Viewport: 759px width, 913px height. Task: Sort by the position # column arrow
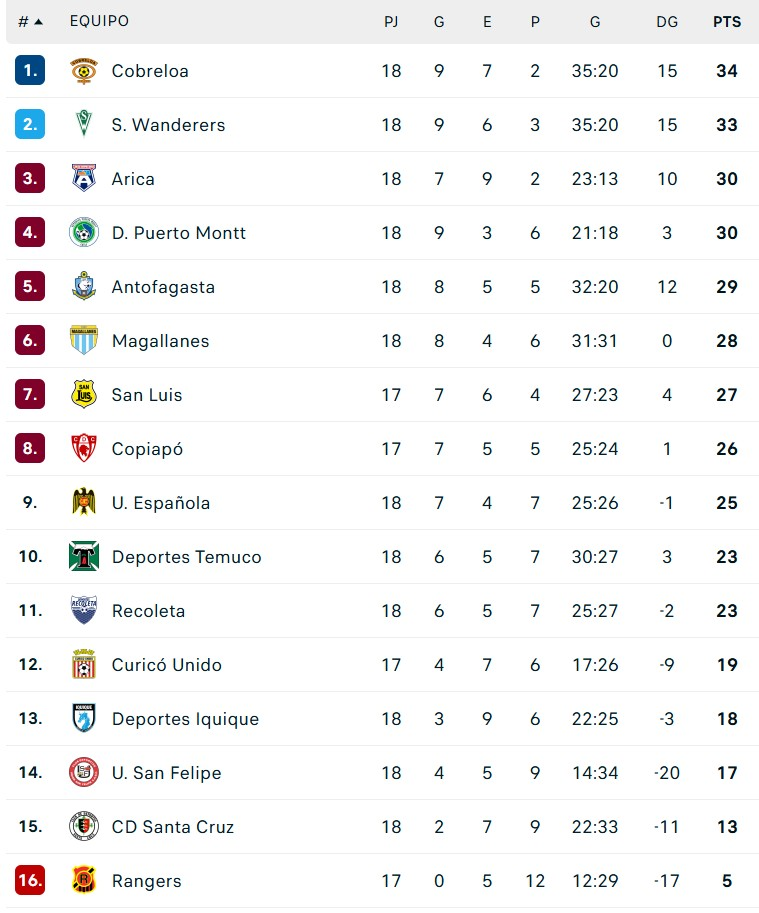[38, 22]
